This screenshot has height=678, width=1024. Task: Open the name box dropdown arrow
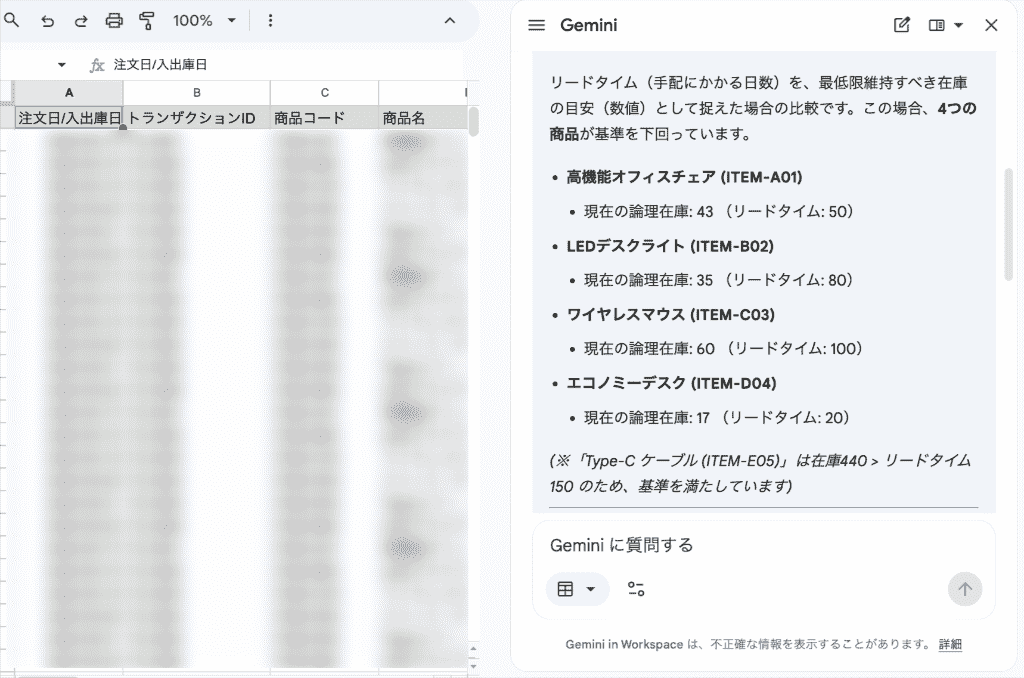(x=61, y=65)
